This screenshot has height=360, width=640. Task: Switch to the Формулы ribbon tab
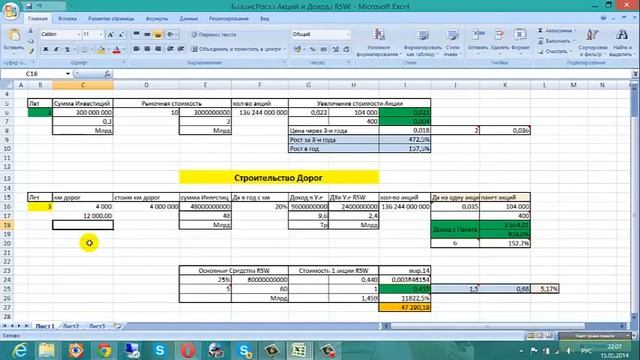pos(157,19)
